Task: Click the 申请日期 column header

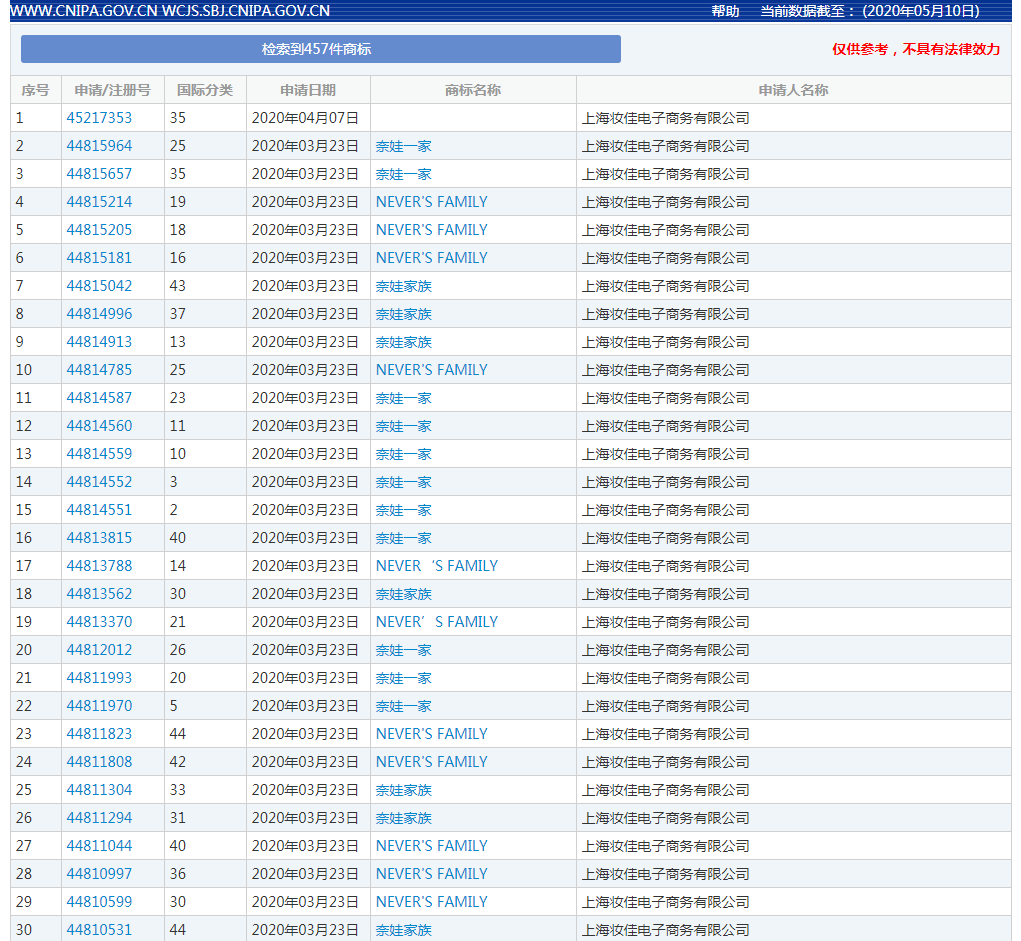Action: pyautogui.click(x=308, y=90)
